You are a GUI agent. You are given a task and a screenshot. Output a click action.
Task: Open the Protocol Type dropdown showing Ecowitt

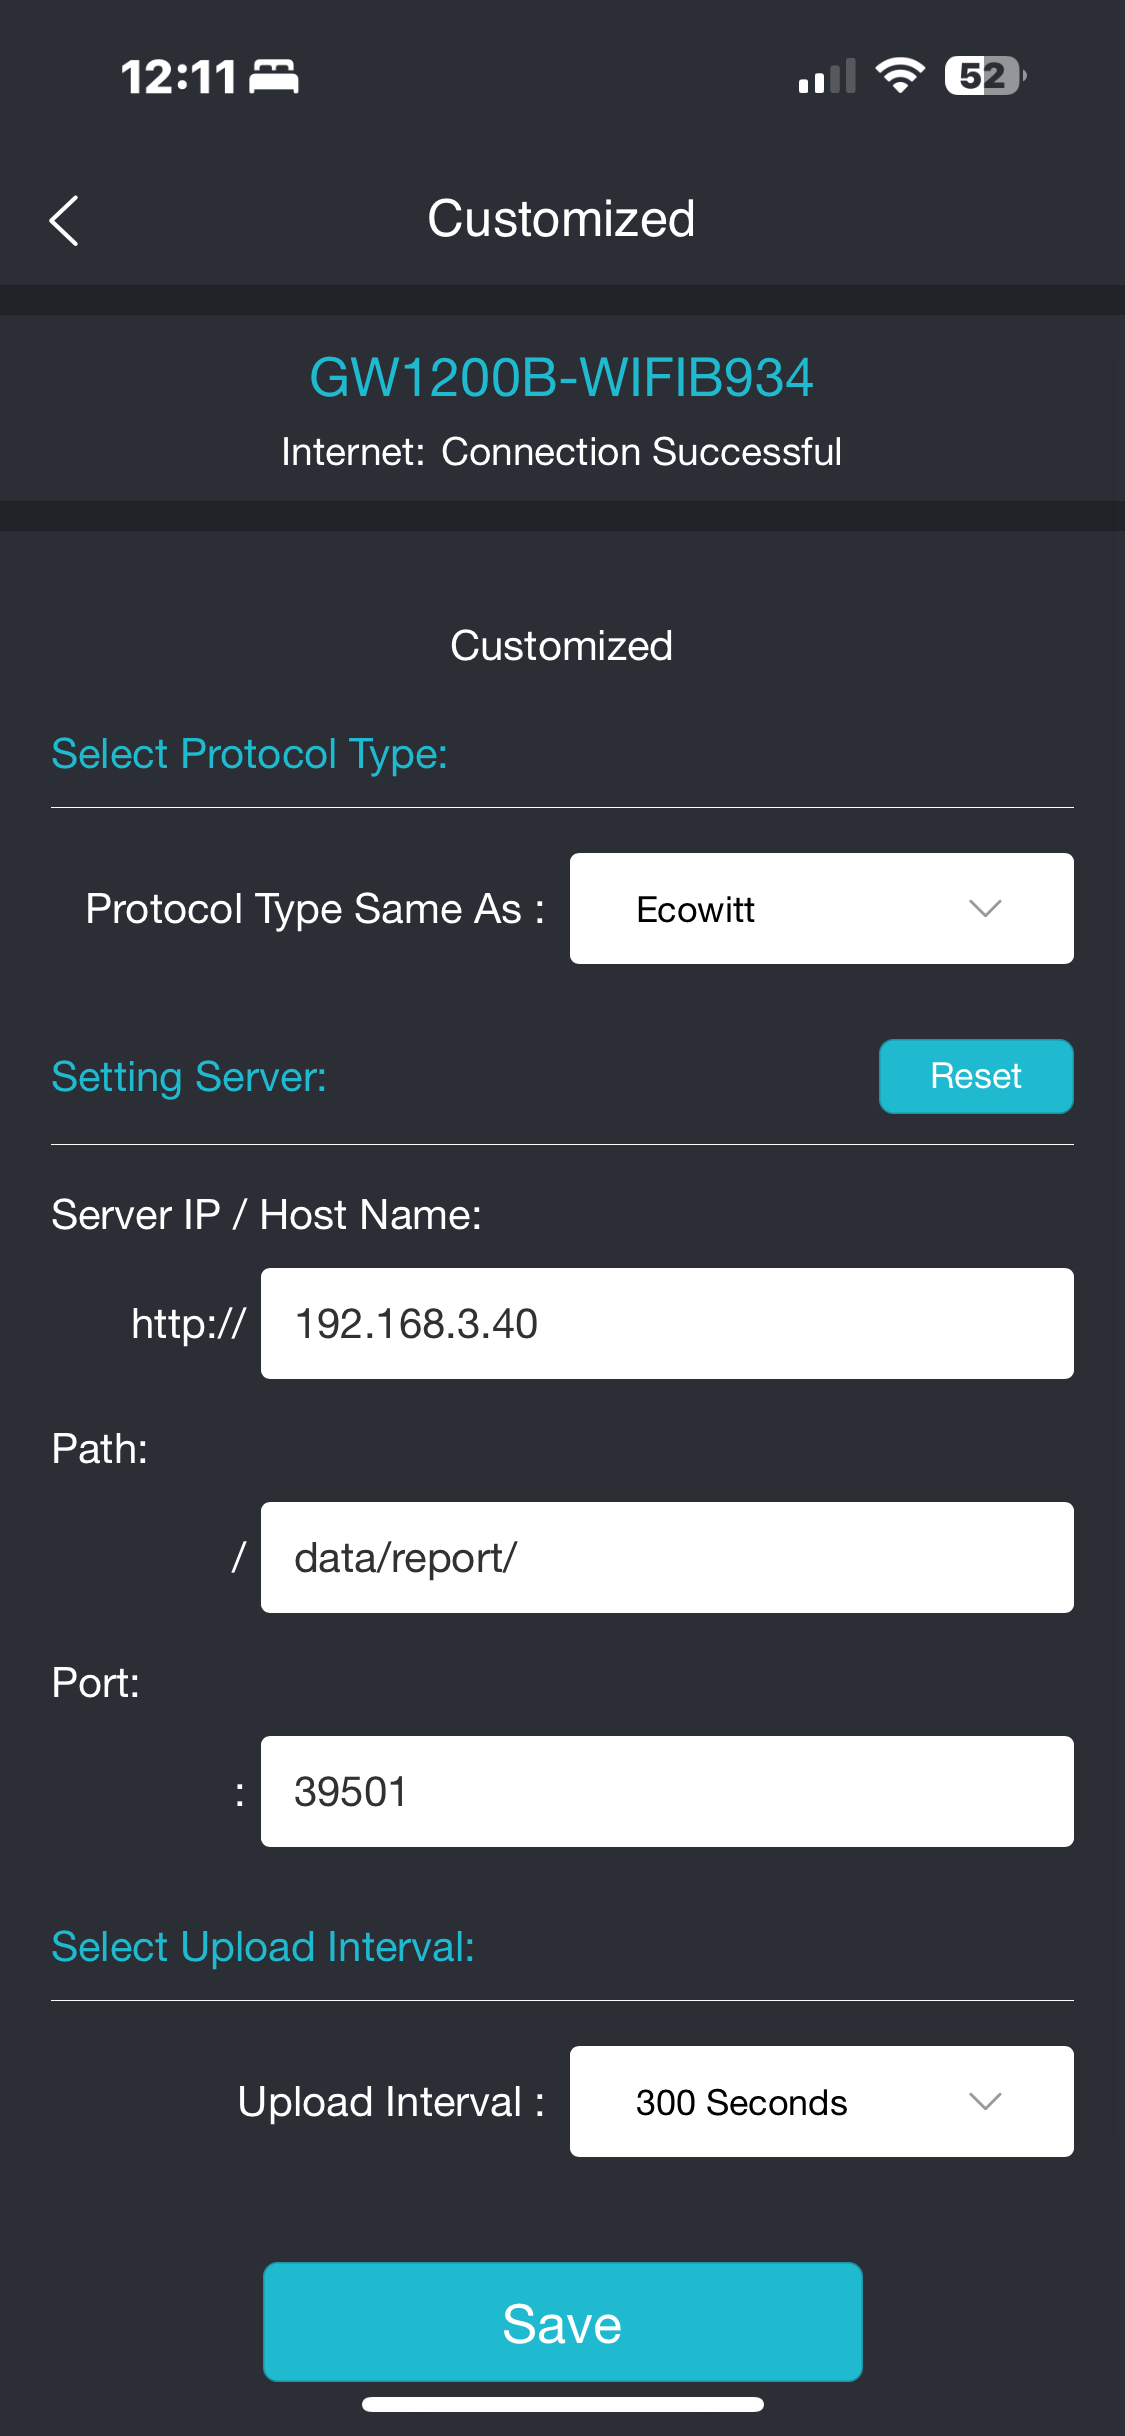coord(821,908)
